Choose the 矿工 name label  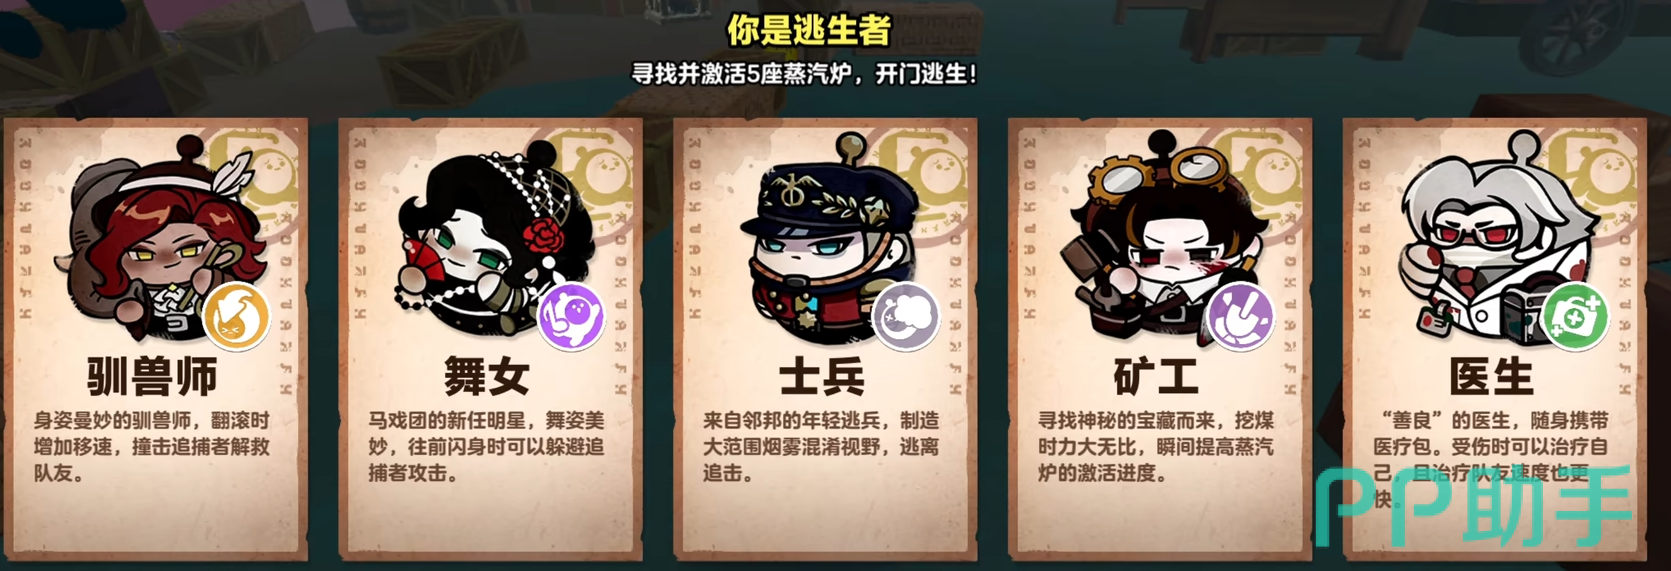coord(1156,377)
